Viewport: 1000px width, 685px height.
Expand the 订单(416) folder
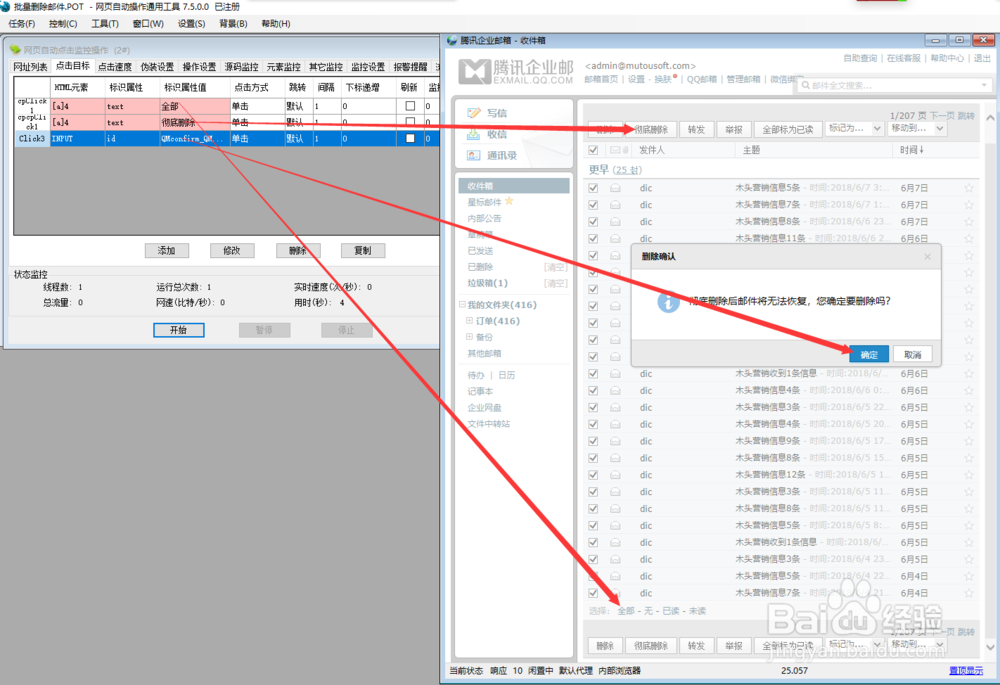469,321
